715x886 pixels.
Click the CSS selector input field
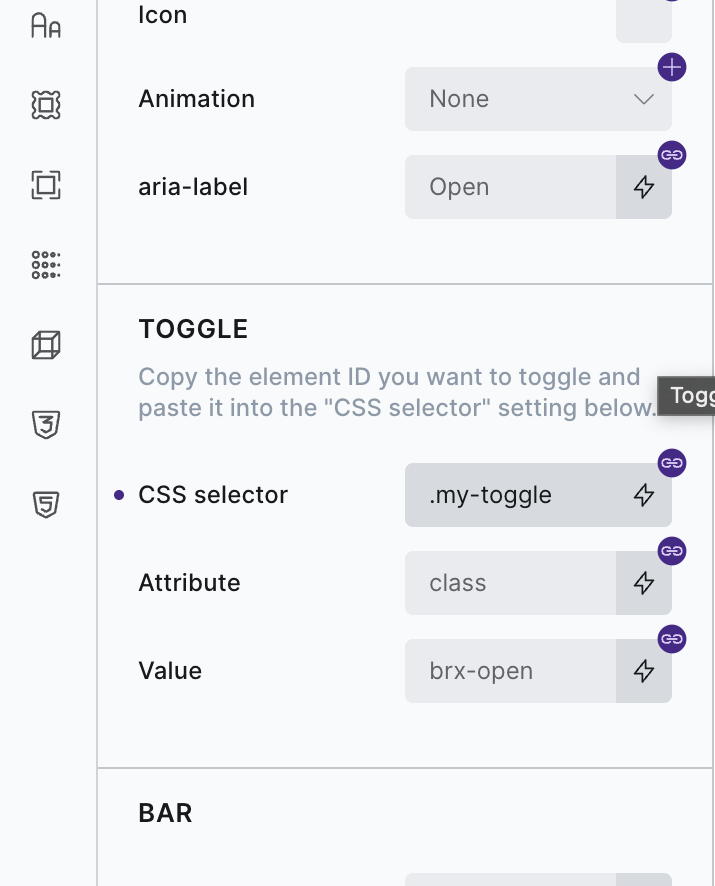coord(510,495)
